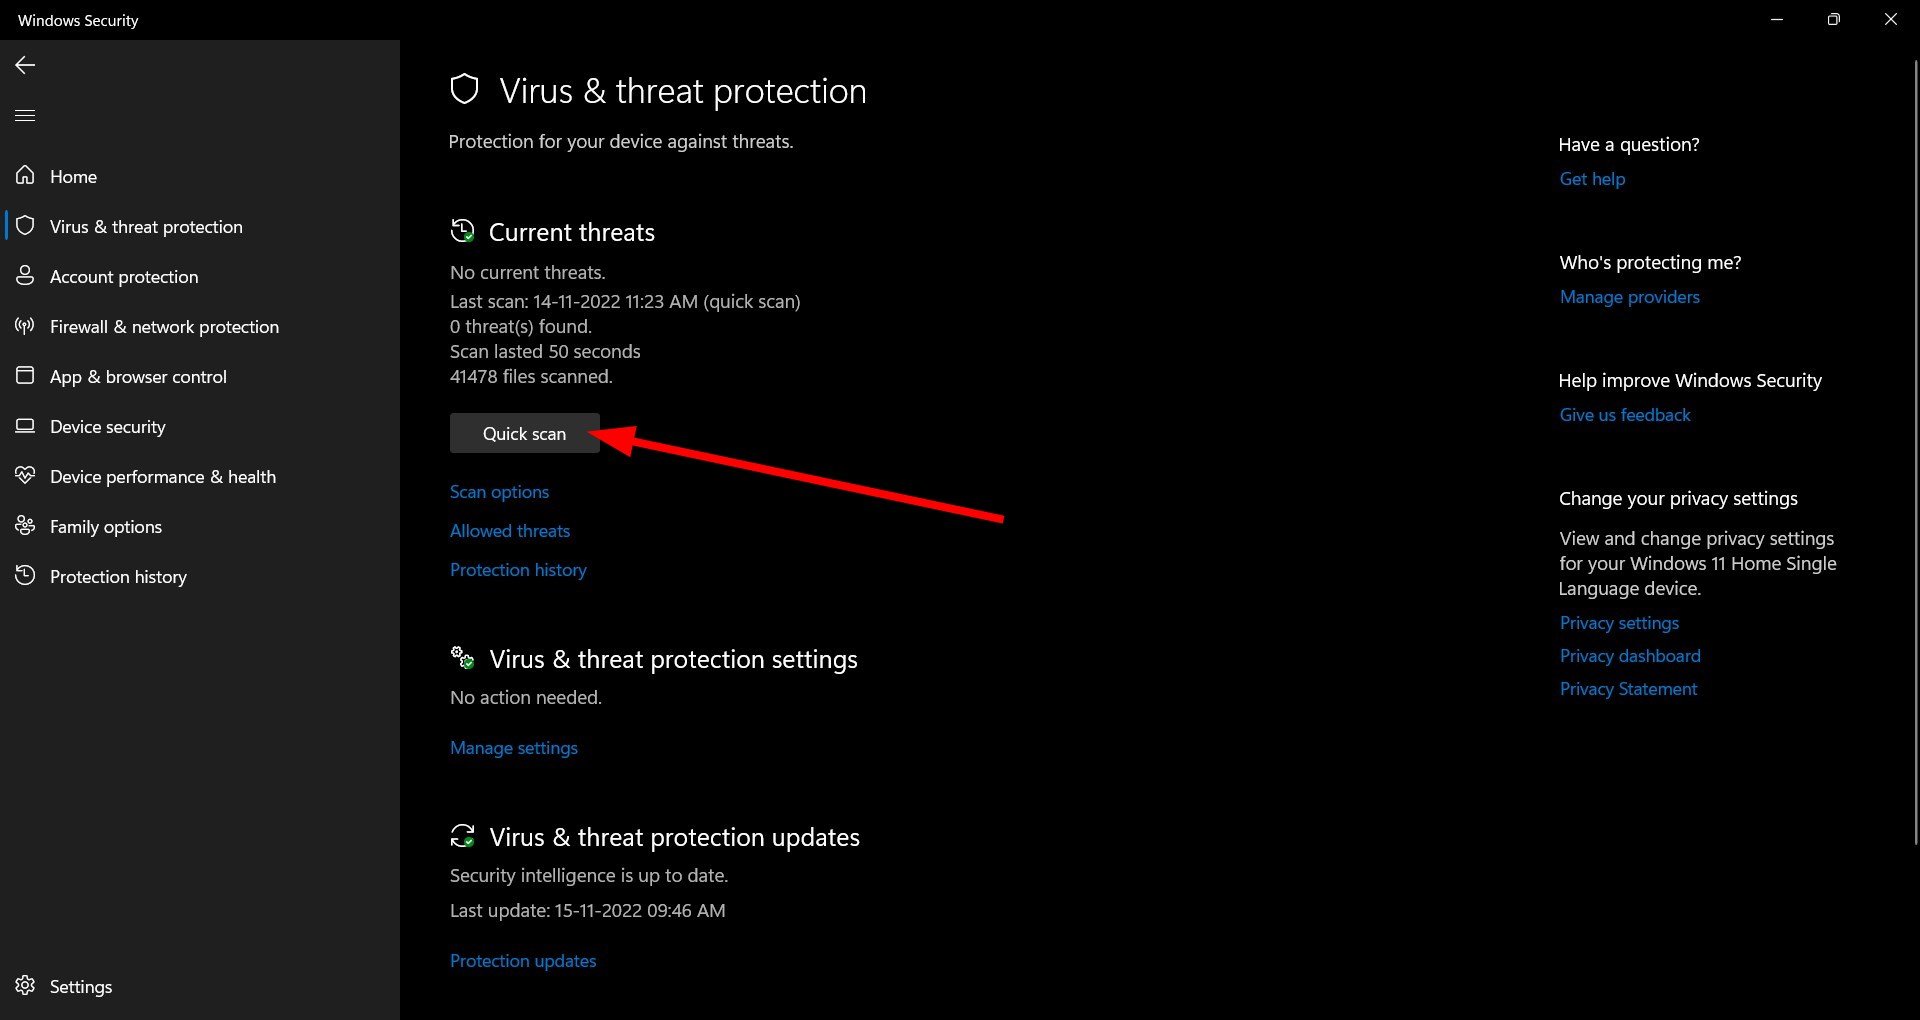Screen dimensions: 1920x1020
Task: Click the Account protection person icon
Action: click(x=25, y=276)
